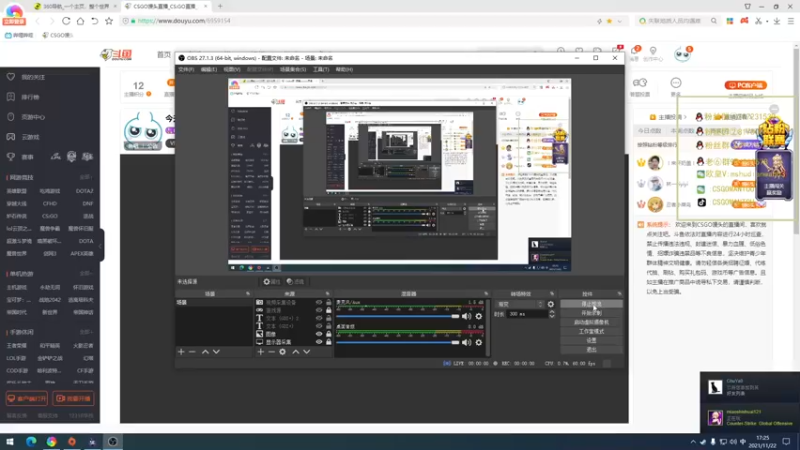800x450 pixels.
Task: Click the 启动虚拟摄像机 virtual camera button
Action: 591,322
